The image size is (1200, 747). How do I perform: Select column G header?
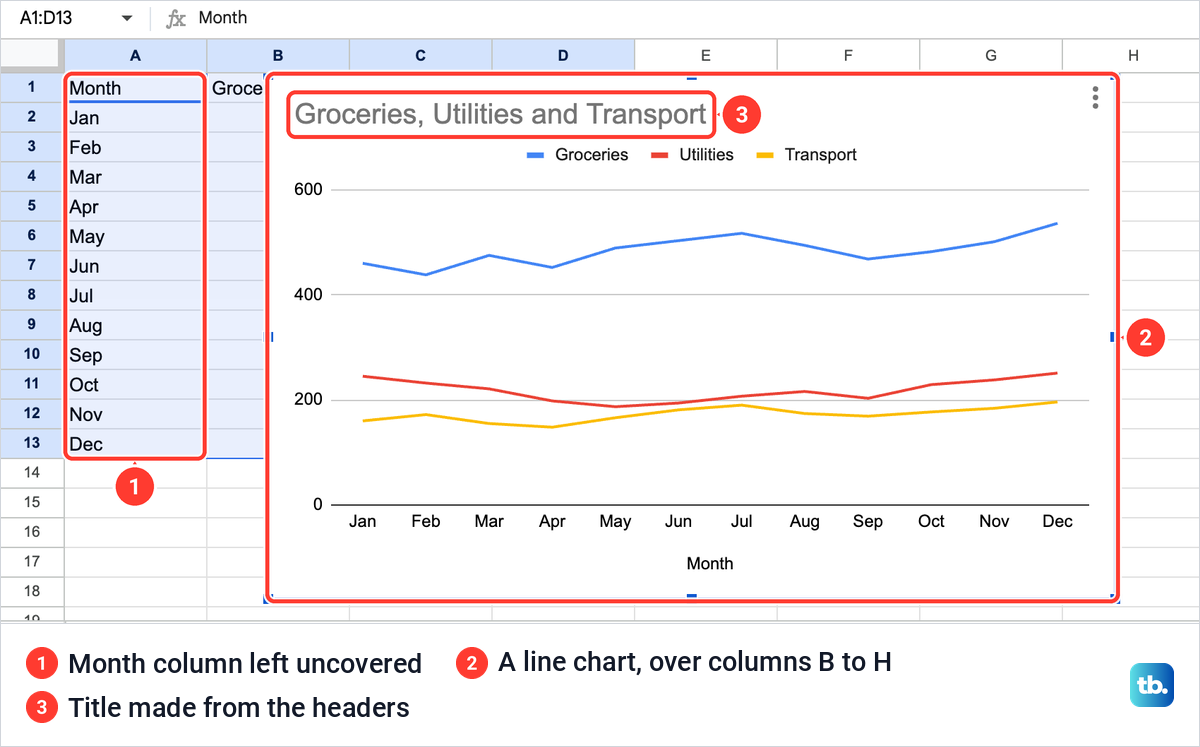(x=991, y=56)
